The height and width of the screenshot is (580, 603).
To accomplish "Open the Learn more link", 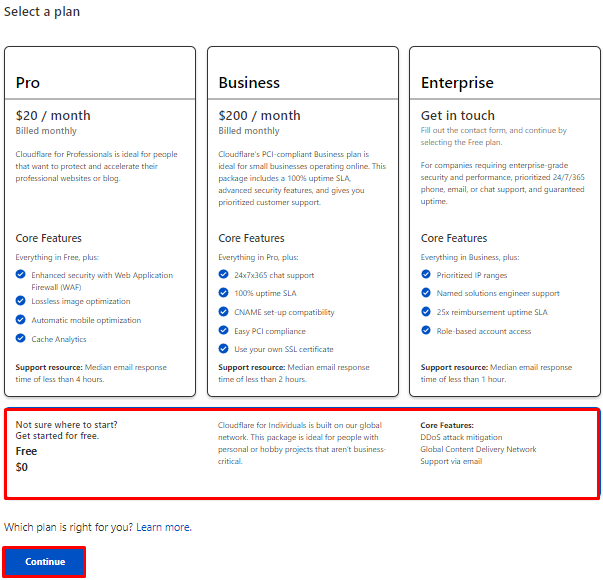I will tap(164, 527).
